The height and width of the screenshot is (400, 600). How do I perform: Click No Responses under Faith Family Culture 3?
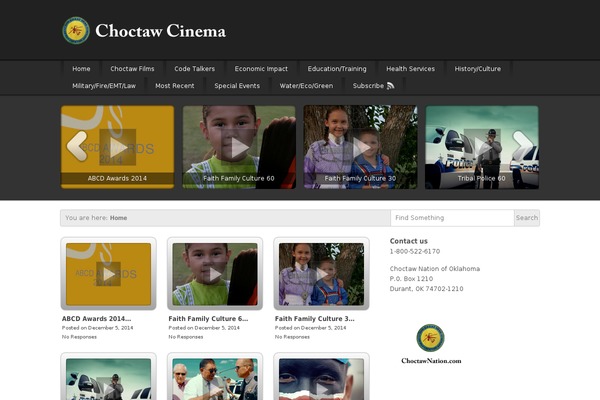coord(292,337)
